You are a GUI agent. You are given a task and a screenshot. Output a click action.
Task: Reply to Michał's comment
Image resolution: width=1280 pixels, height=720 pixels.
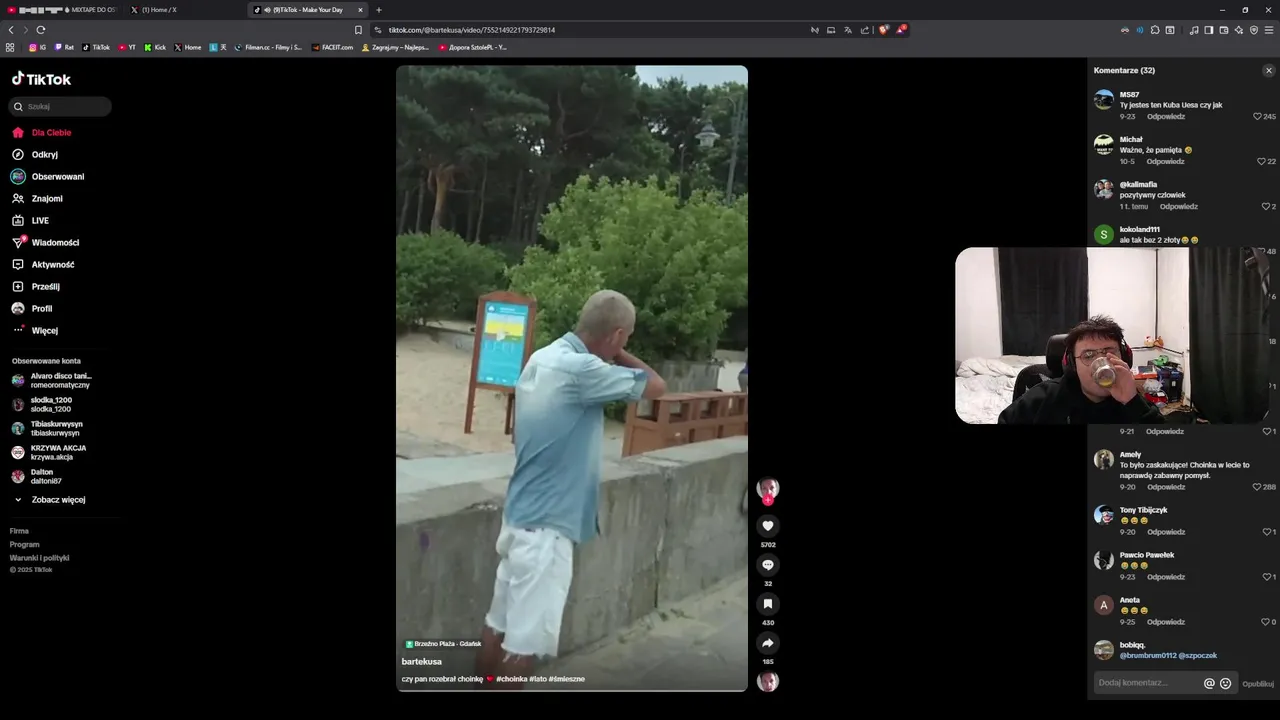[1165, 162]
